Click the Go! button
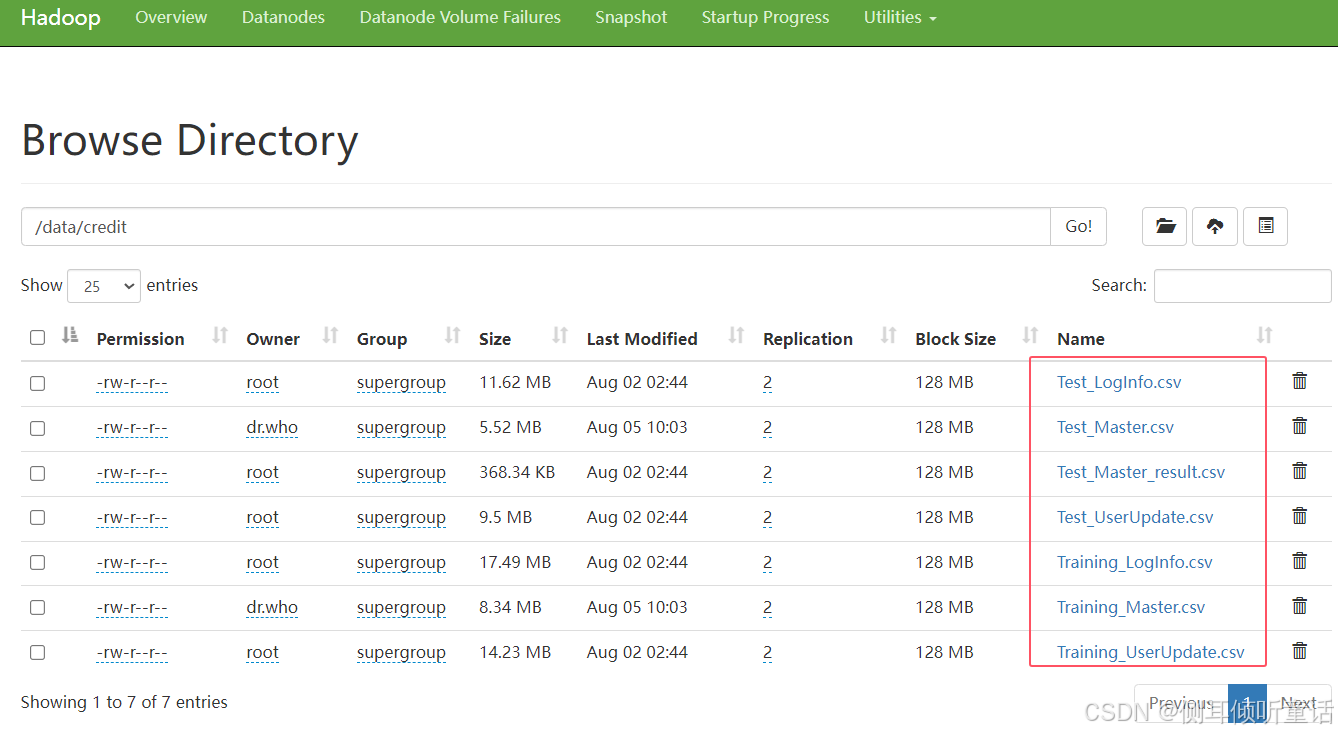The image size is (1338, 734). coord(1079,227)
